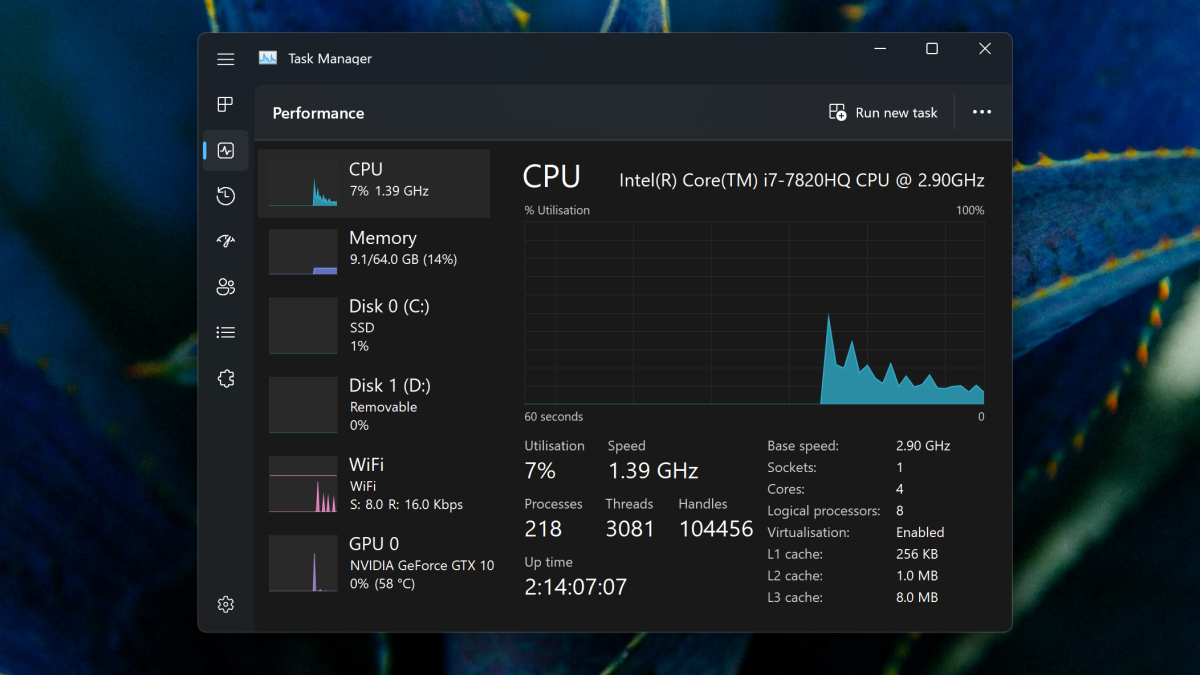Select the CPU resource in the list

374,183
